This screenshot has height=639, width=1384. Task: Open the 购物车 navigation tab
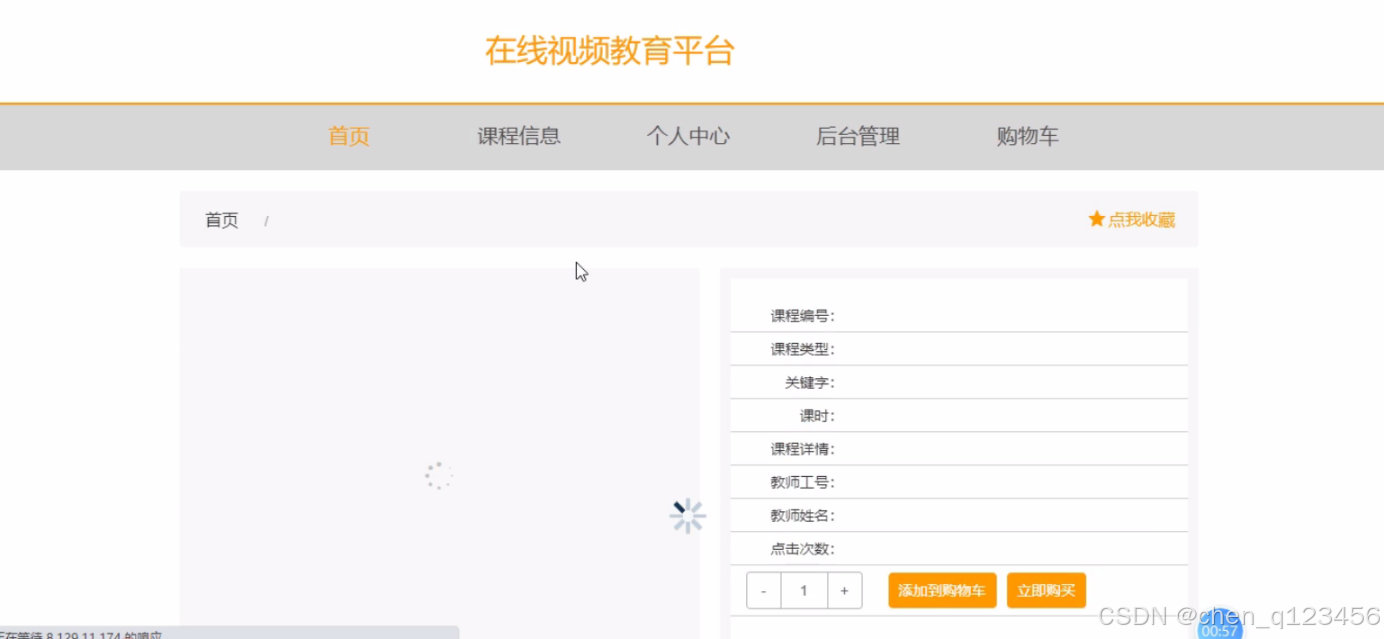1027,136
